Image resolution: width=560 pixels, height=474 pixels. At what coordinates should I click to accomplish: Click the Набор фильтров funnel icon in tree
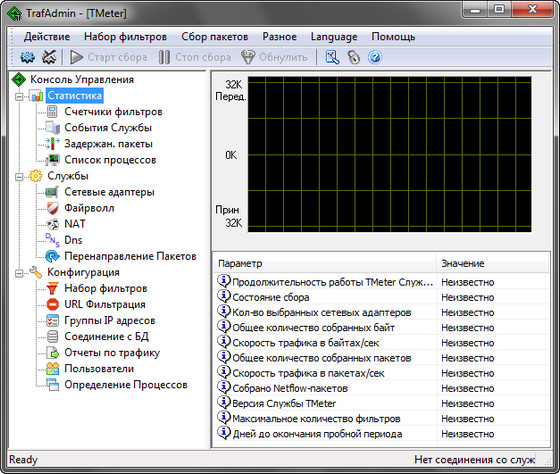pos(53,288)
